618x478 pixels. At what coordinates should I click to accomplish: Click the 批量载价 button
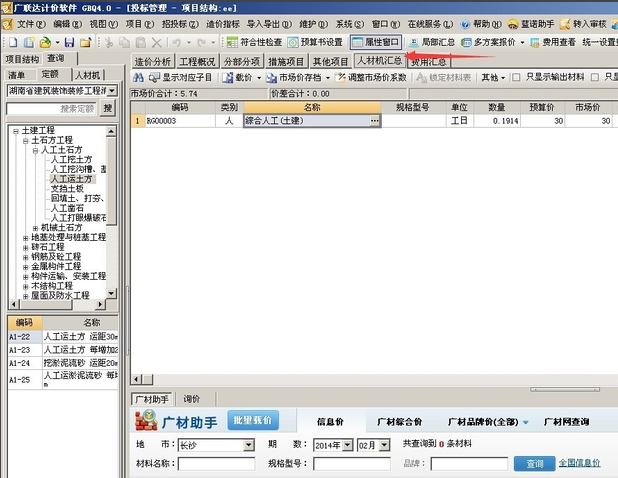253,420
